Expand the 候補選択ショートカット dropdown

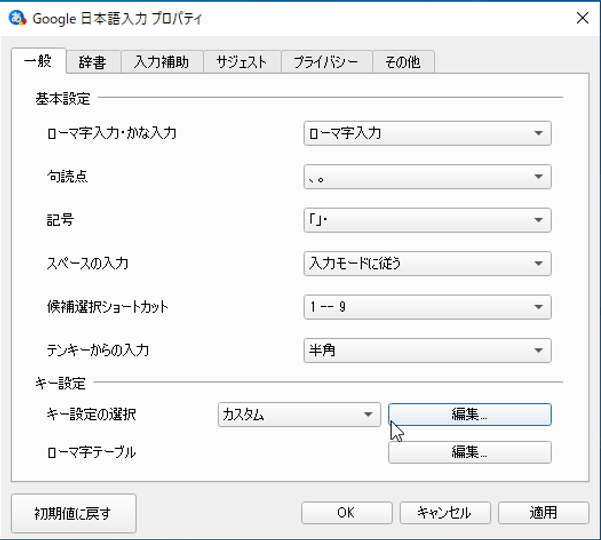click(427, 307)
